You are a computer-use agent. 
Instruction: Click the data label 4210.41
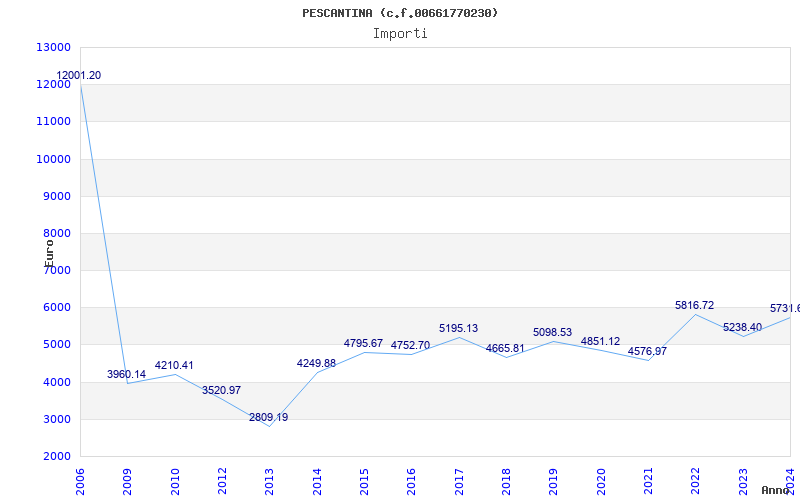174,366
